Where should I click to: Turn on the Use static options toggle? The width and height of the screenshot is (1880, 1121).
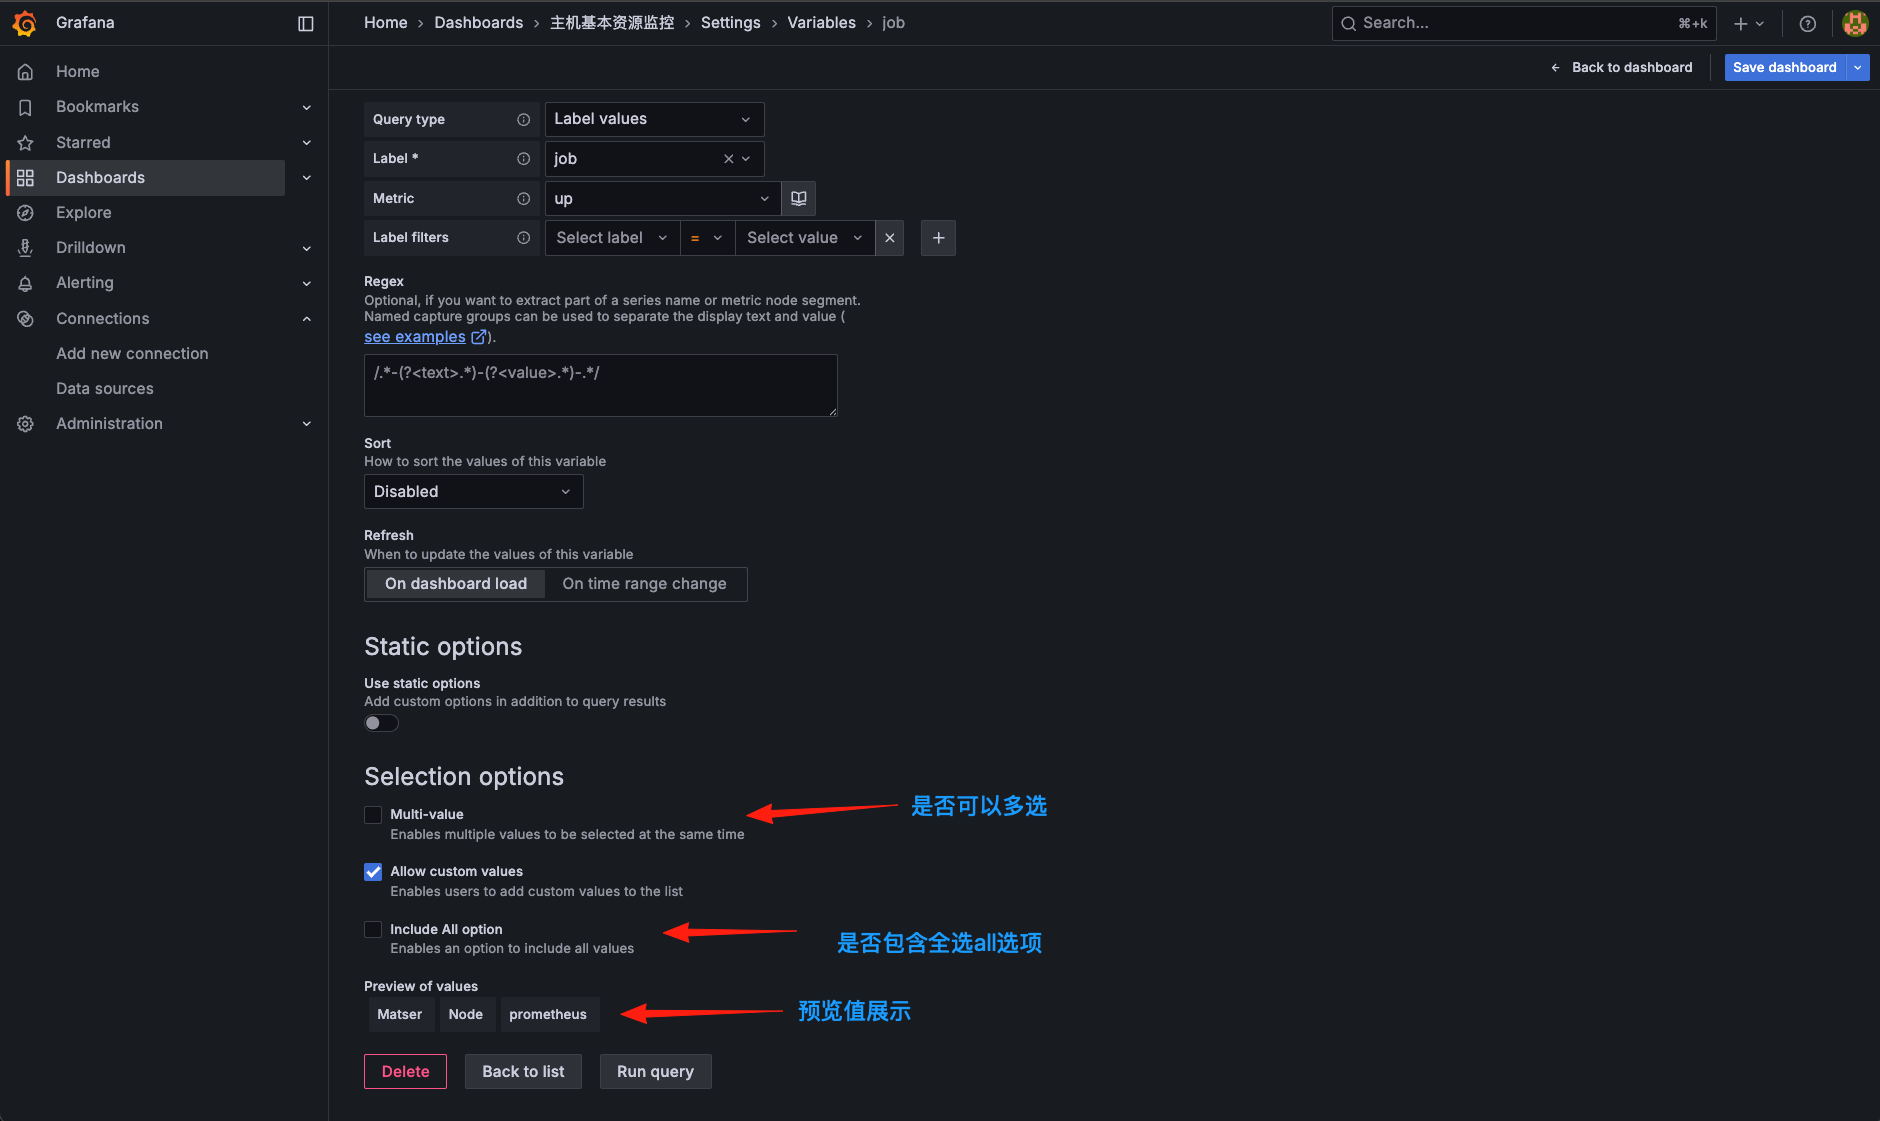[x=381, y=722]
